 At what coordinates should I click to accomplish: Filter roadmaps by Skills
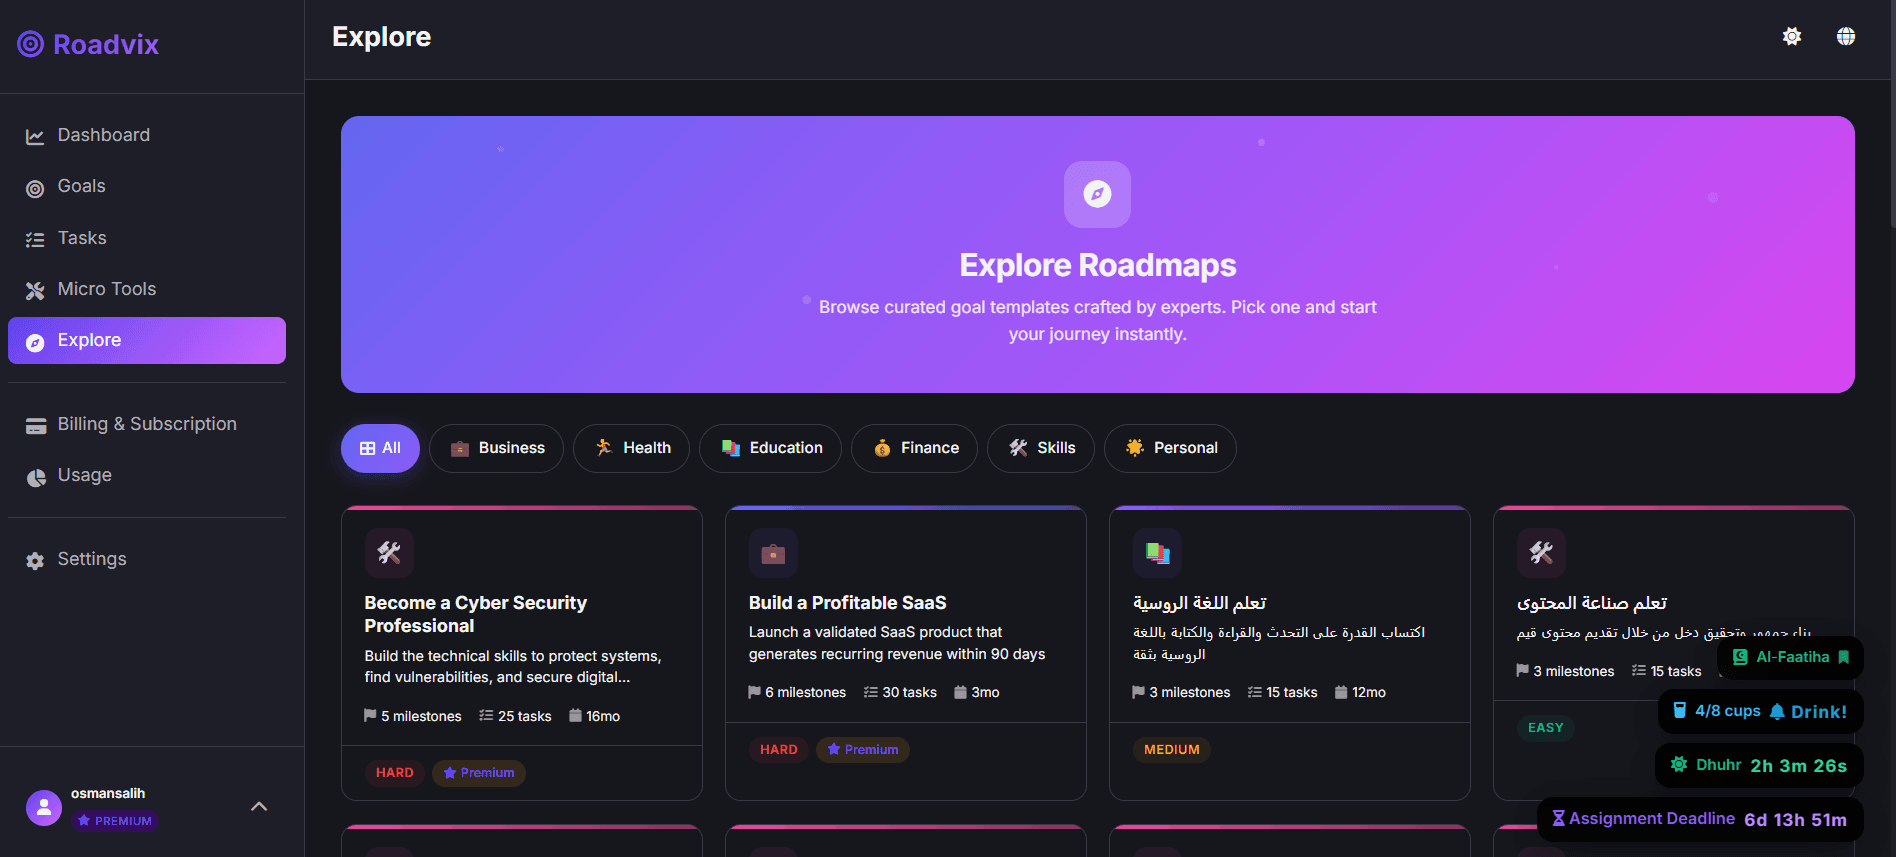click(x=1041, y=448)
